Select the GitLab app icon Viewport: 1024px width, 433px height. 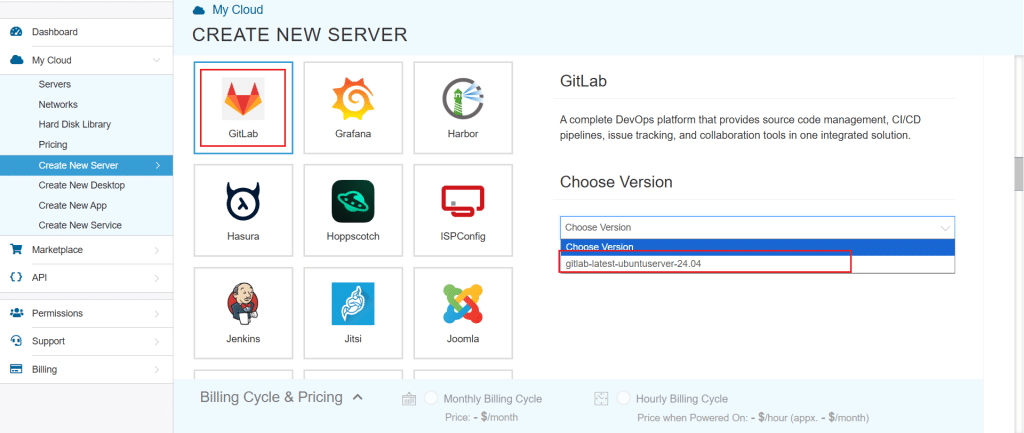pyautogui.click(x=243, y=98)
